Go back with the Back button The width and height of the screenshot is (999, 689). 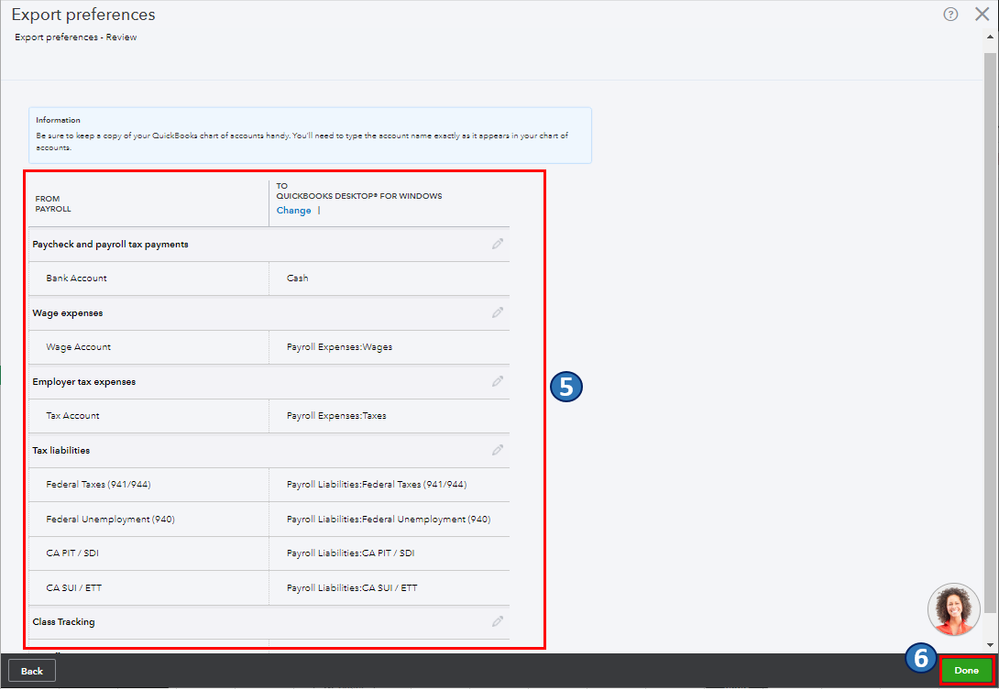[x=32, y=670]
